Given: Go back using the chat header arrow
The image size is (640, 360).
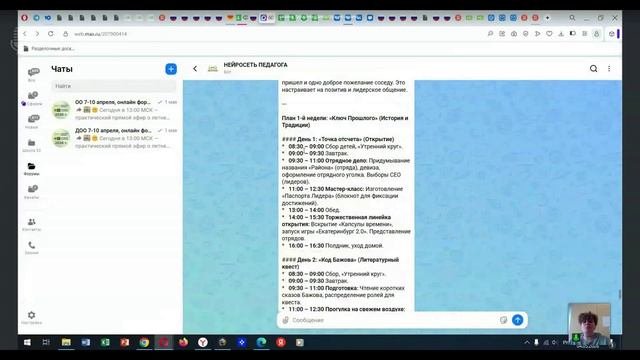Looking at the screenshot, I should 195,69.
